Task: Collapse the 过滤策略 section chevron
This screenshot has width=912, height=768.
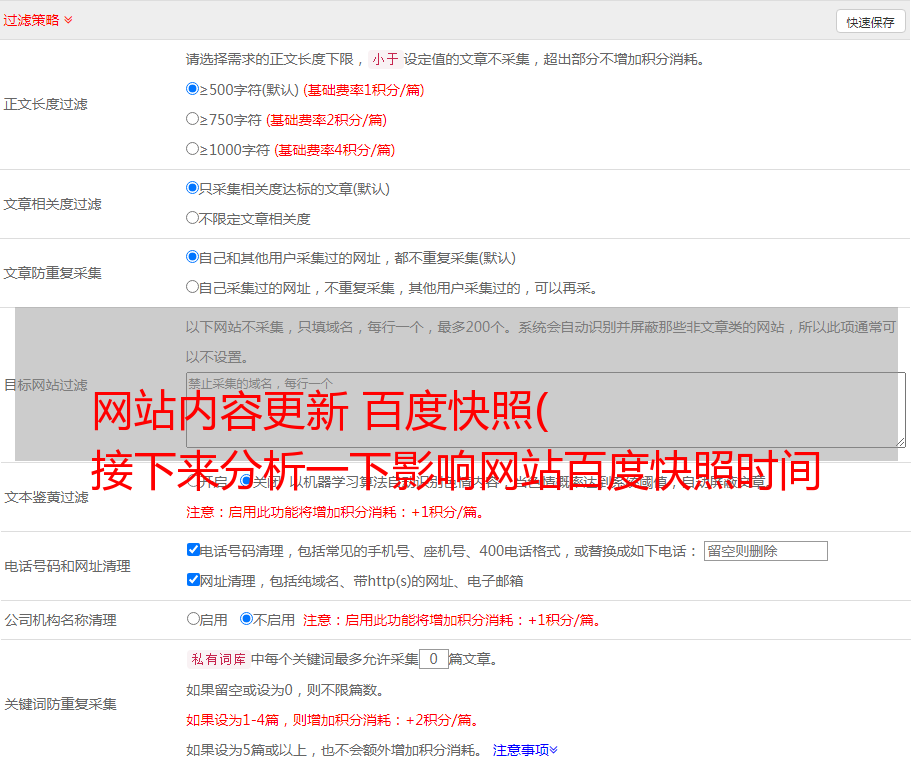Action: click(68, 20)
